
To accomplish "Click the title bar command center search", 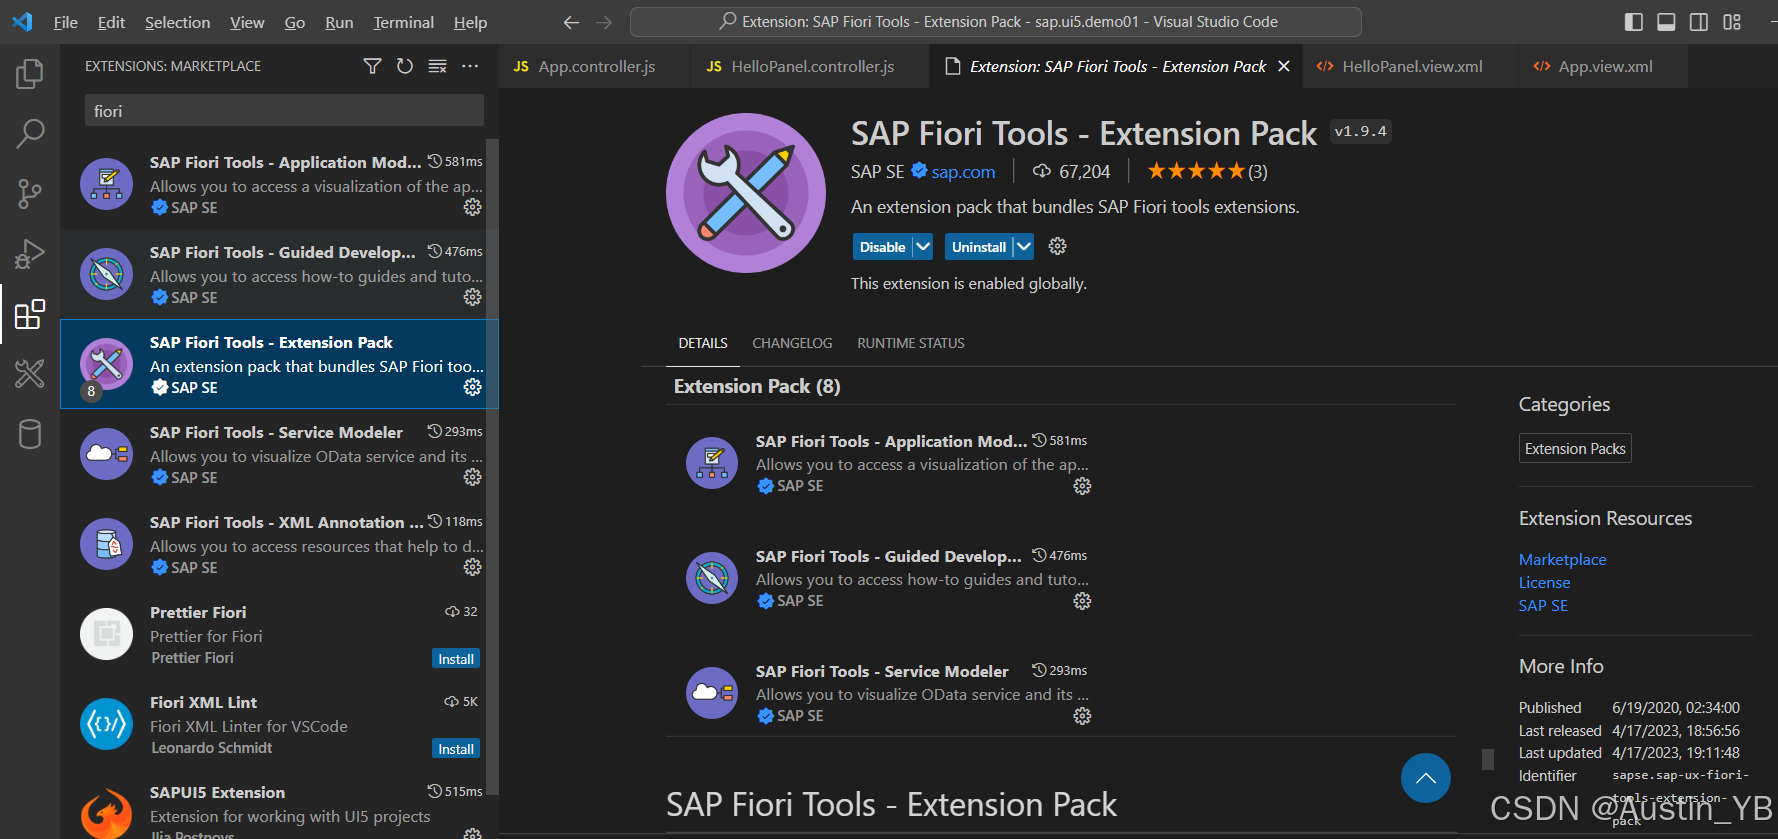I will (x=996, y=22).
